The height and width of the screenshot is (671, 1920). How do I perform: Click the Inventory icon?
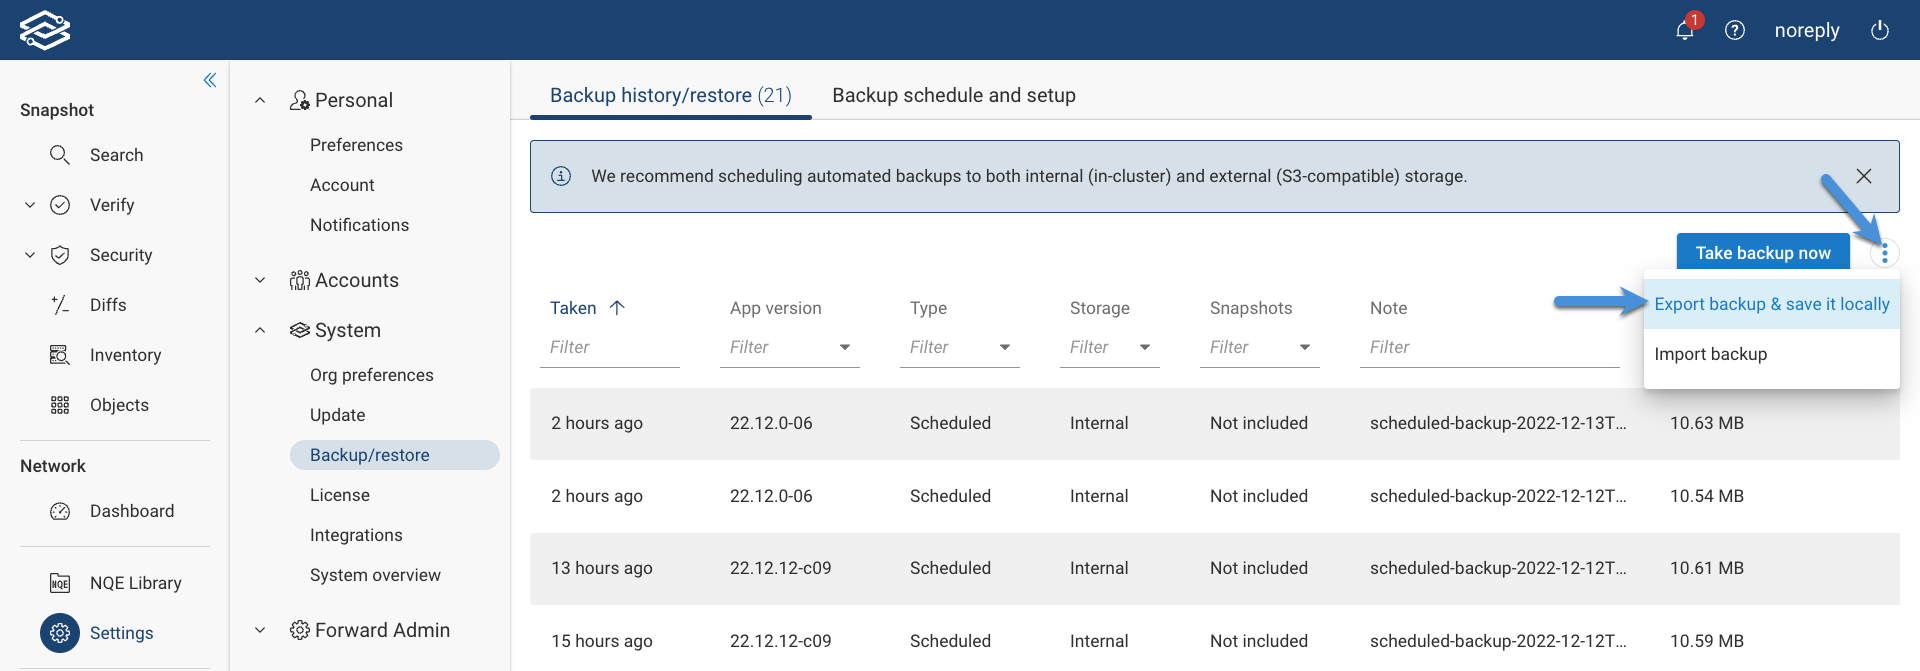(x=60, y=355)
